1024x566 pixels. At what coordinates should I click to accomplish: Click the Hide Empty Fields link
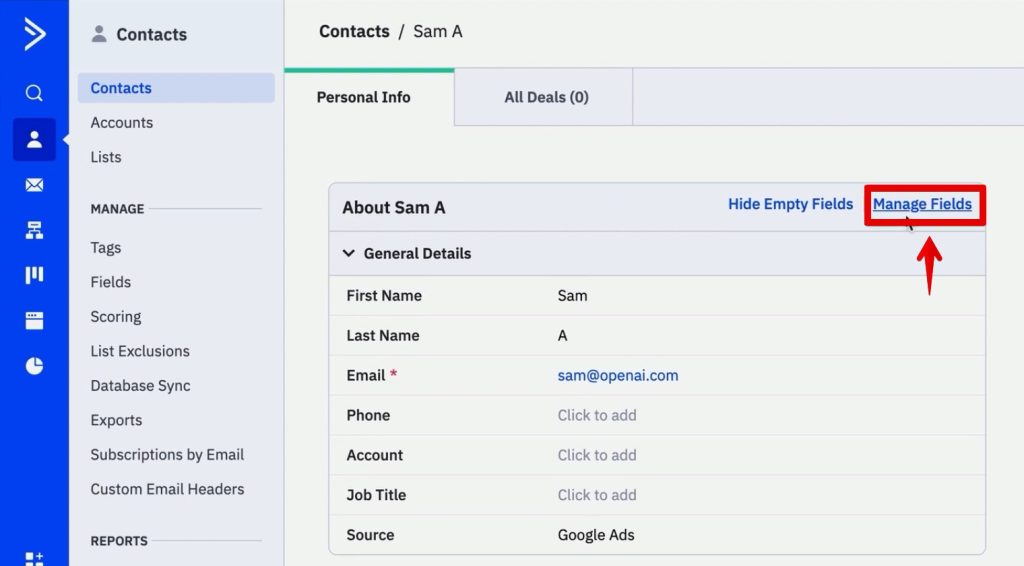[x=790, y=204]
